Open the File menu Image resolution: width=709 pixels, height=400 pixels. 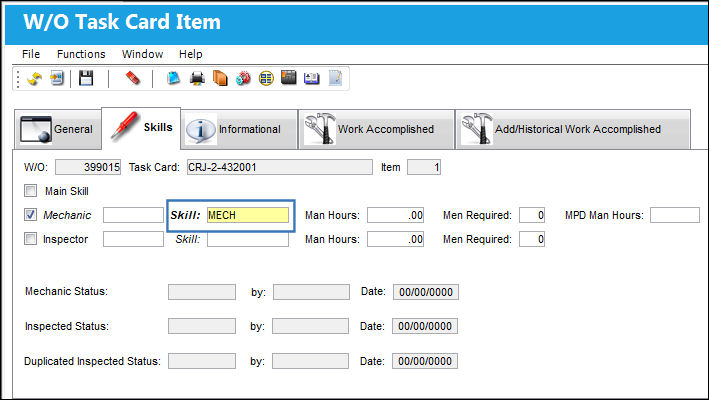[x=31, y=54]
